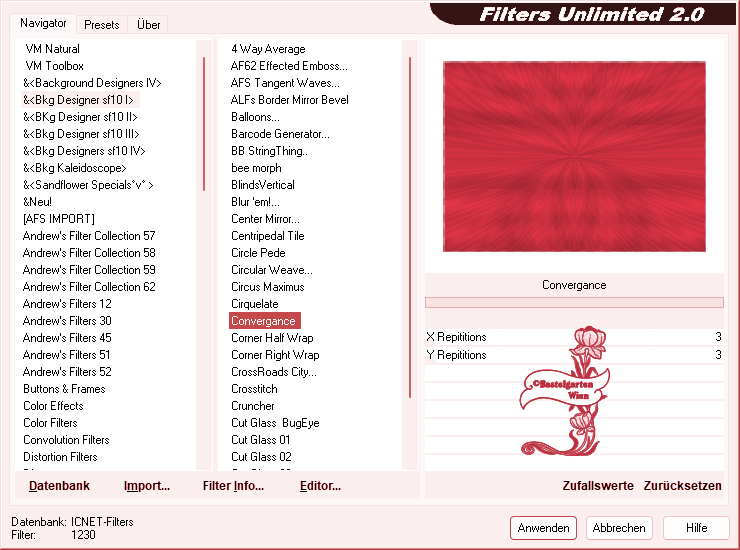740x550 pixels.
Task: Open Hilfe button
Action: click(696, 527)
